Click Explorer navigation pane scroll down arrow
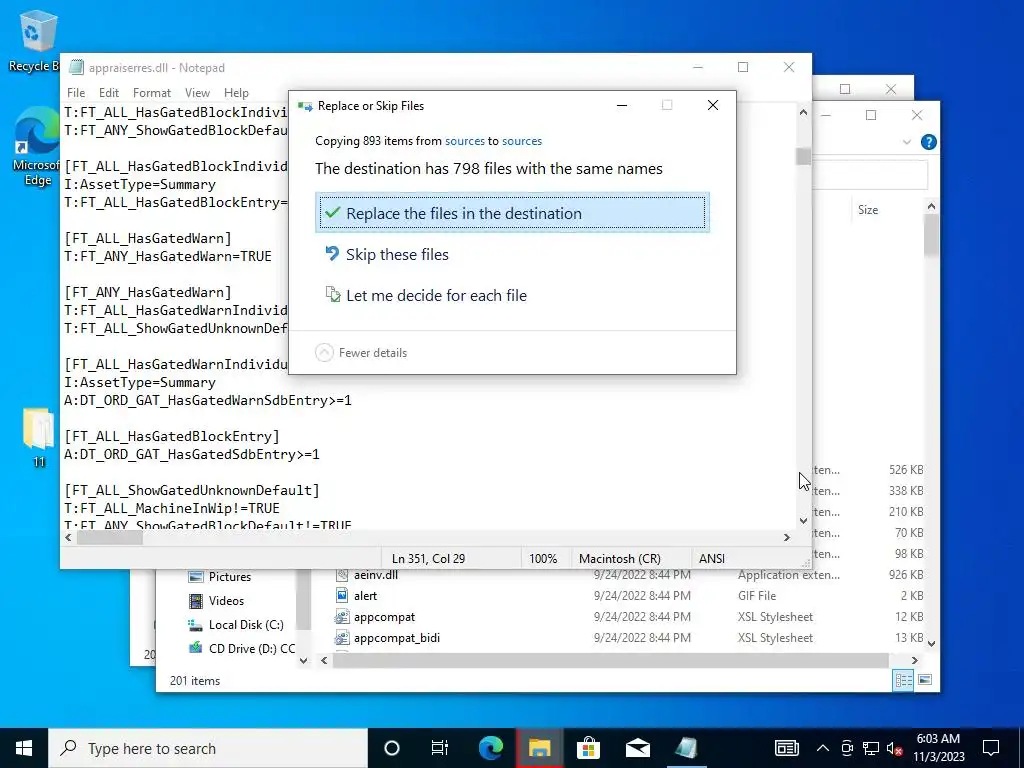This screenshot has width=1024, height=768. (303, 660)
